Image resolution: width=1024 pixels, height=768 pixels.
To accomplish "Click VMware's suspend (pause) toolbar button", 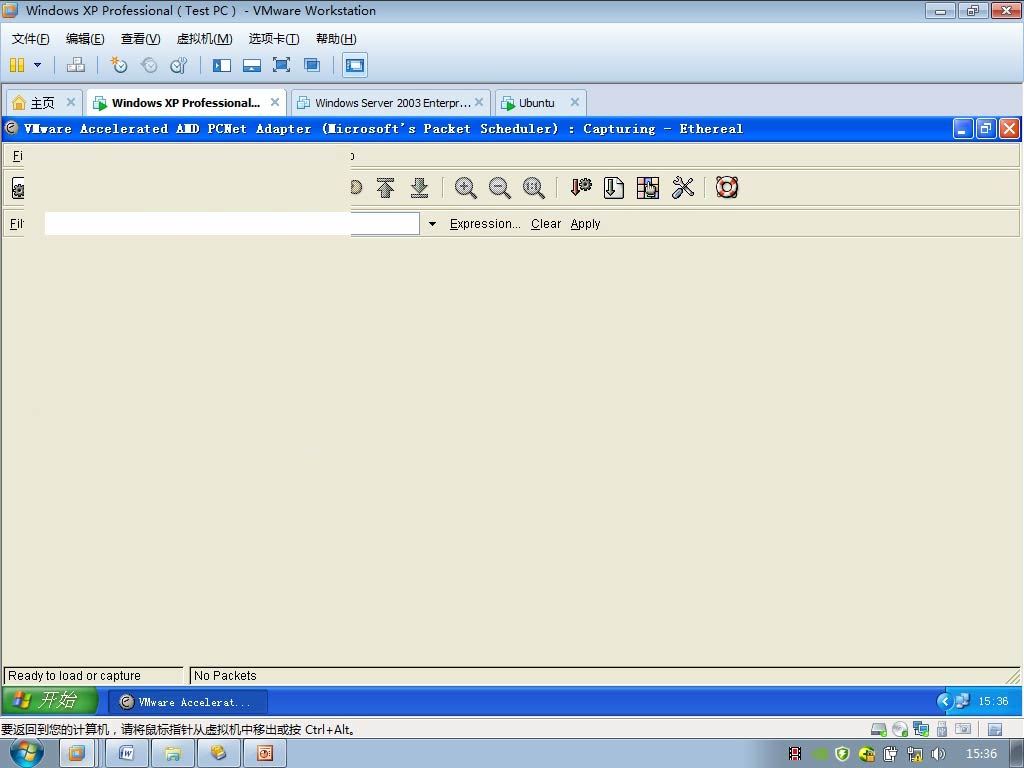I will coord(18,65).
